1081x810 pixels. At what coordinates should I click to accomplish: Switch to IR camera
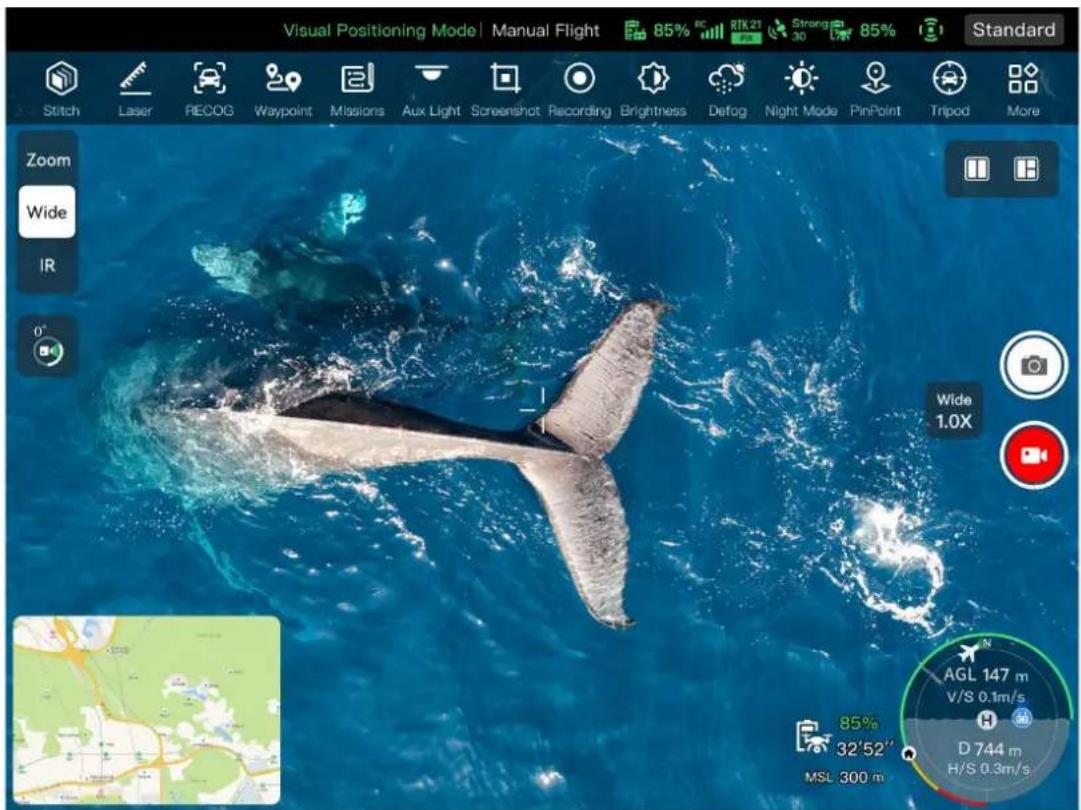[x=48, y=265]
